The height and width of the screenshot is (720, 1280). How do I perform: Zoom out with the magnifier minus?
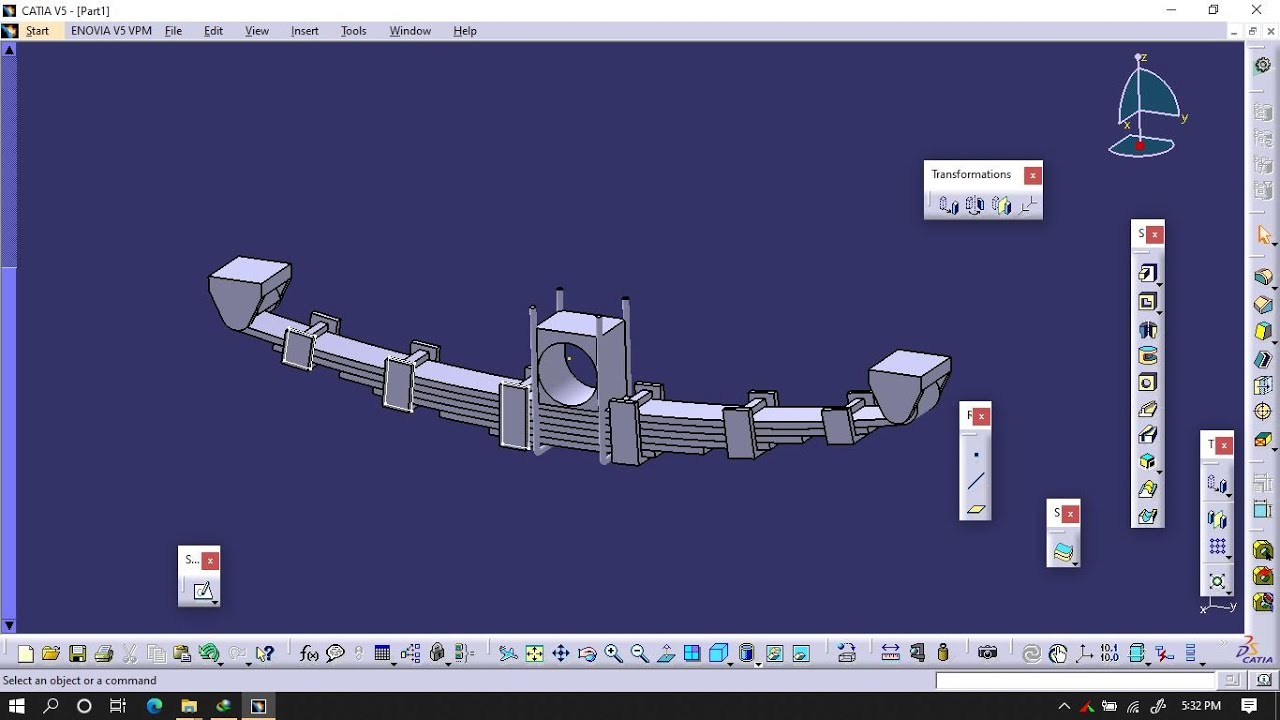pyautogui.click(x=639, y=654)
